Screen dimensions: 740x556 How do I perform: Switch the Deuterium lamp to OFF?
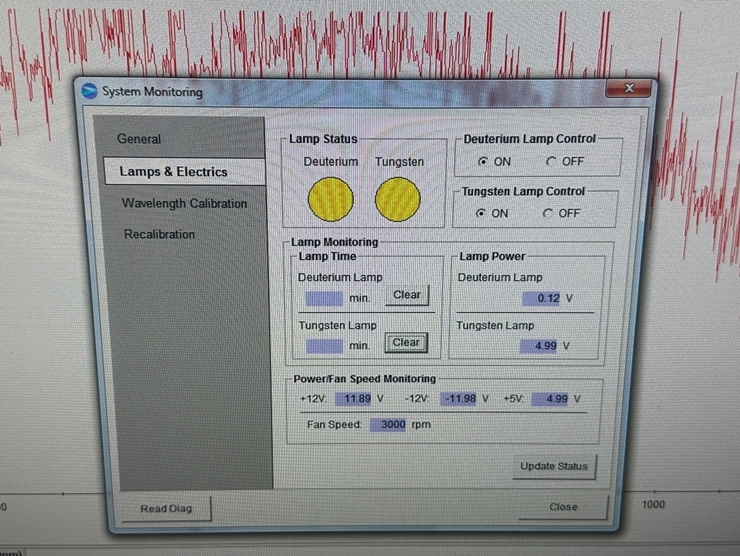click(551, 162)
